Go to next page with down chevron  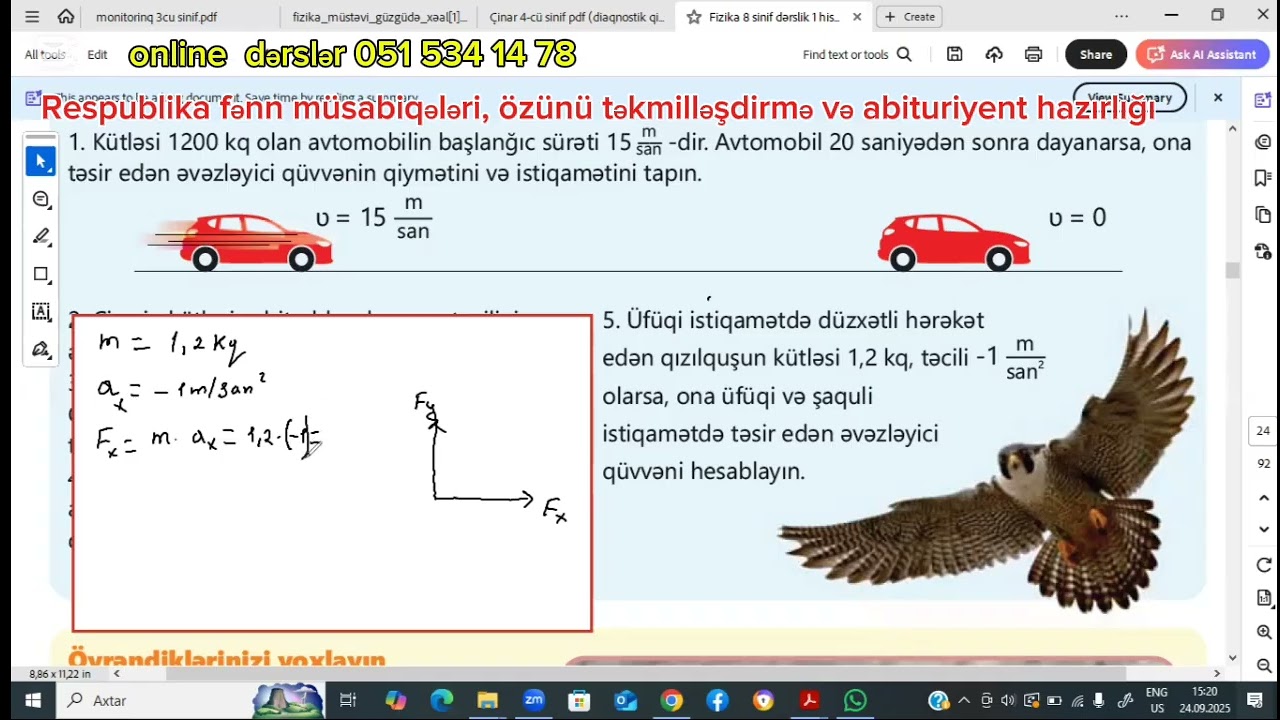[1263, 529]
